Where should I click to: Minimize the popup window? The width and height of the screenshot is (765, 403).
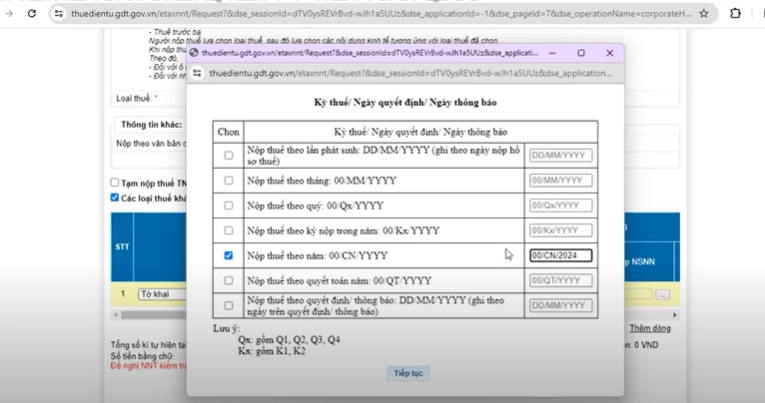(x=552, y=53)
